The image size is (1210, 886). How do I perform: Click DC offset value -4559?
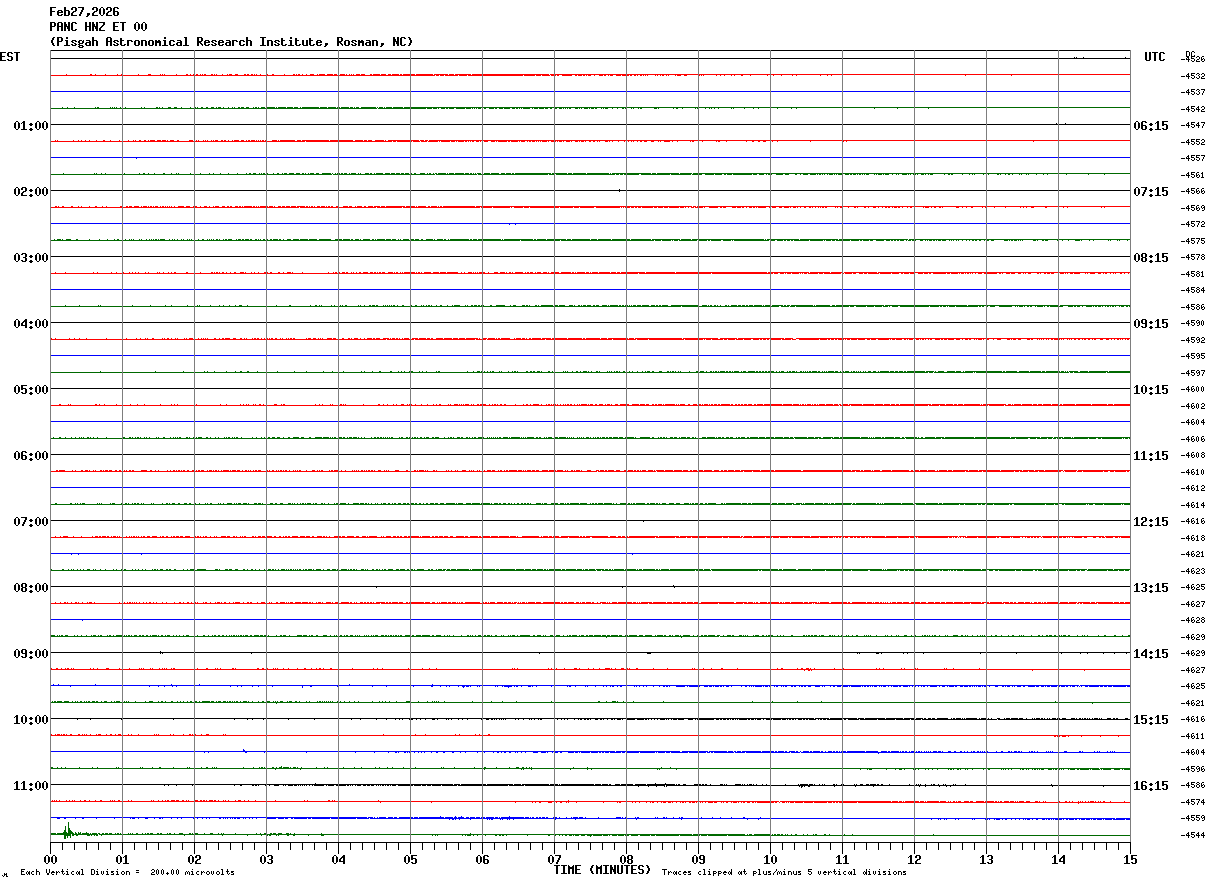pyautogui.click(x=1193, y=818)
